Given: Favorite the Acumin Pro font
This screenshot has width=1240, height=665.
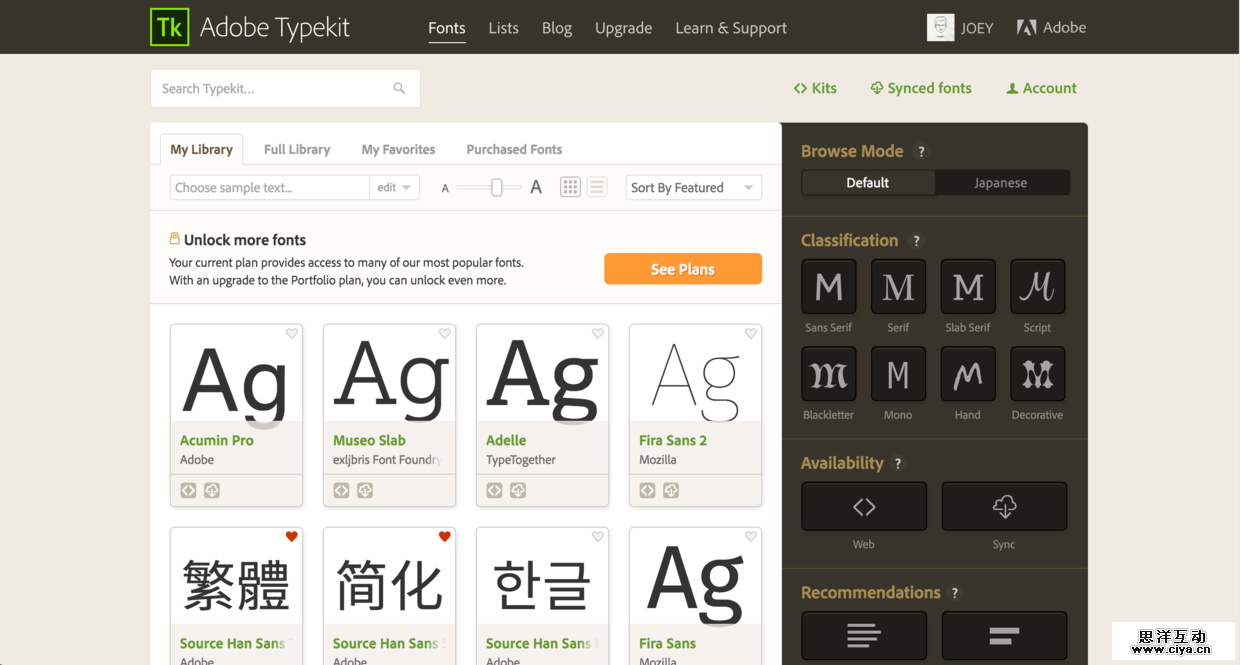Looking at the screenshot, I should point(291,333).
